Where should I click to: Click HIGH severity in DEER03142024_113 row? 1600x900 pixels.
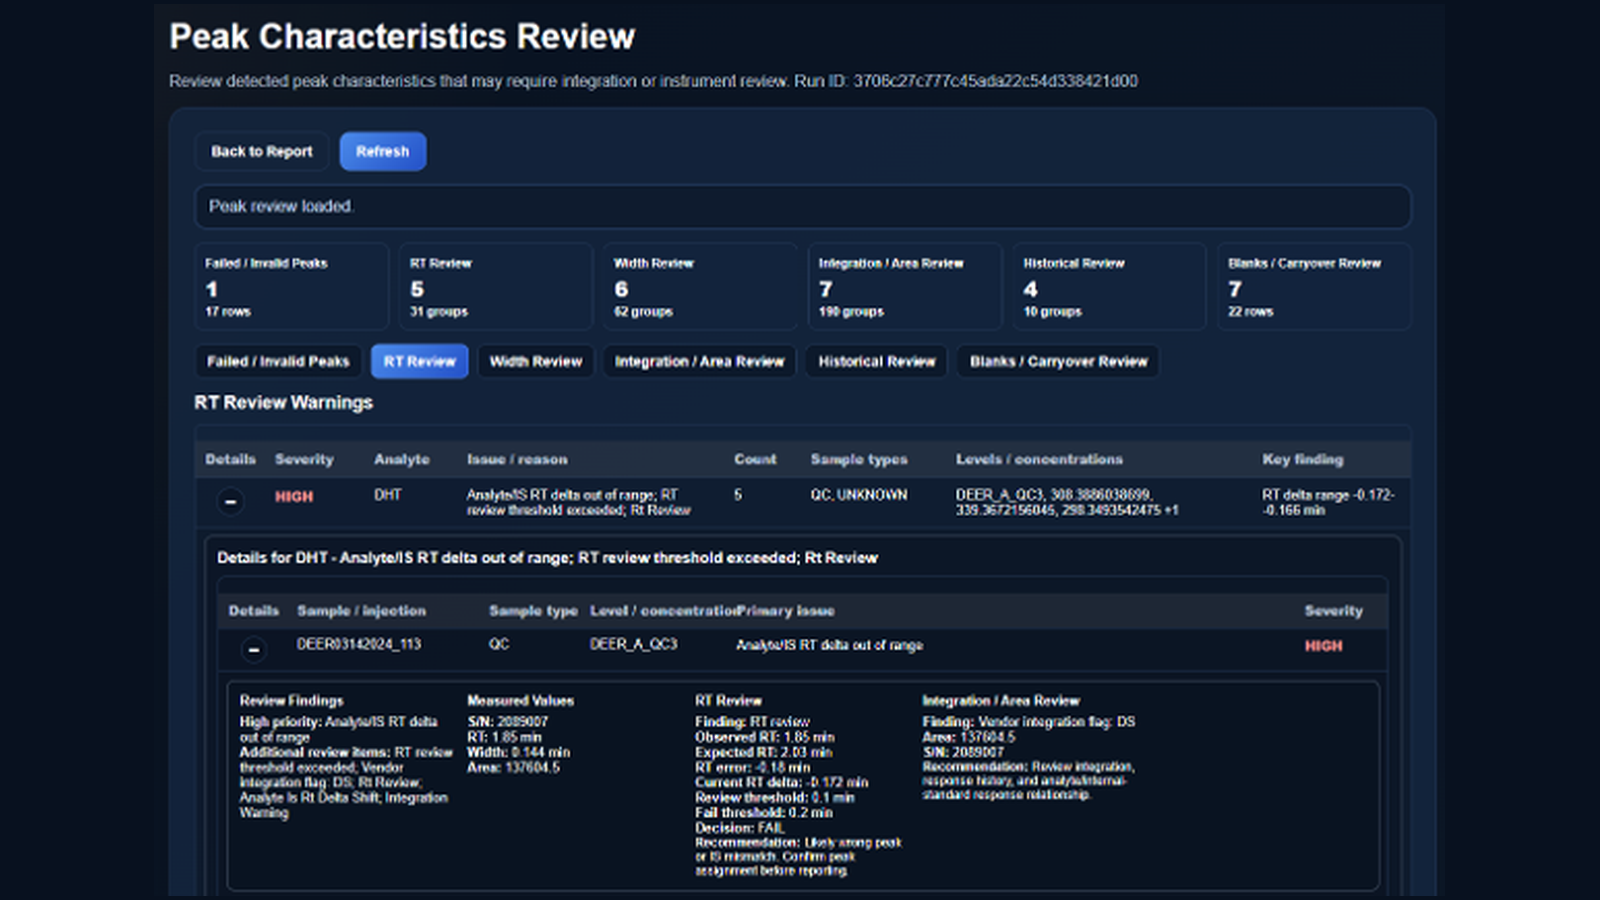[x=1323, y=645]
